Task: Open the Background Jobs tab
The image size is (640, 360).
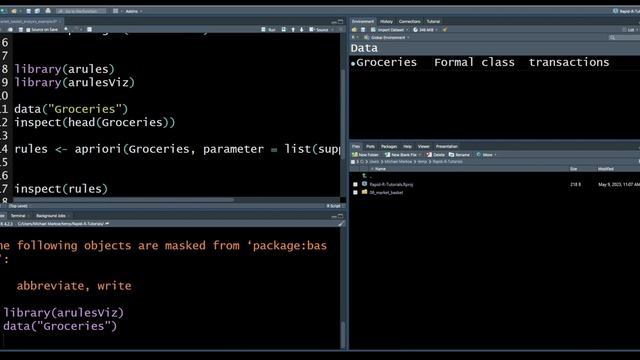Action: coord(51,216)
